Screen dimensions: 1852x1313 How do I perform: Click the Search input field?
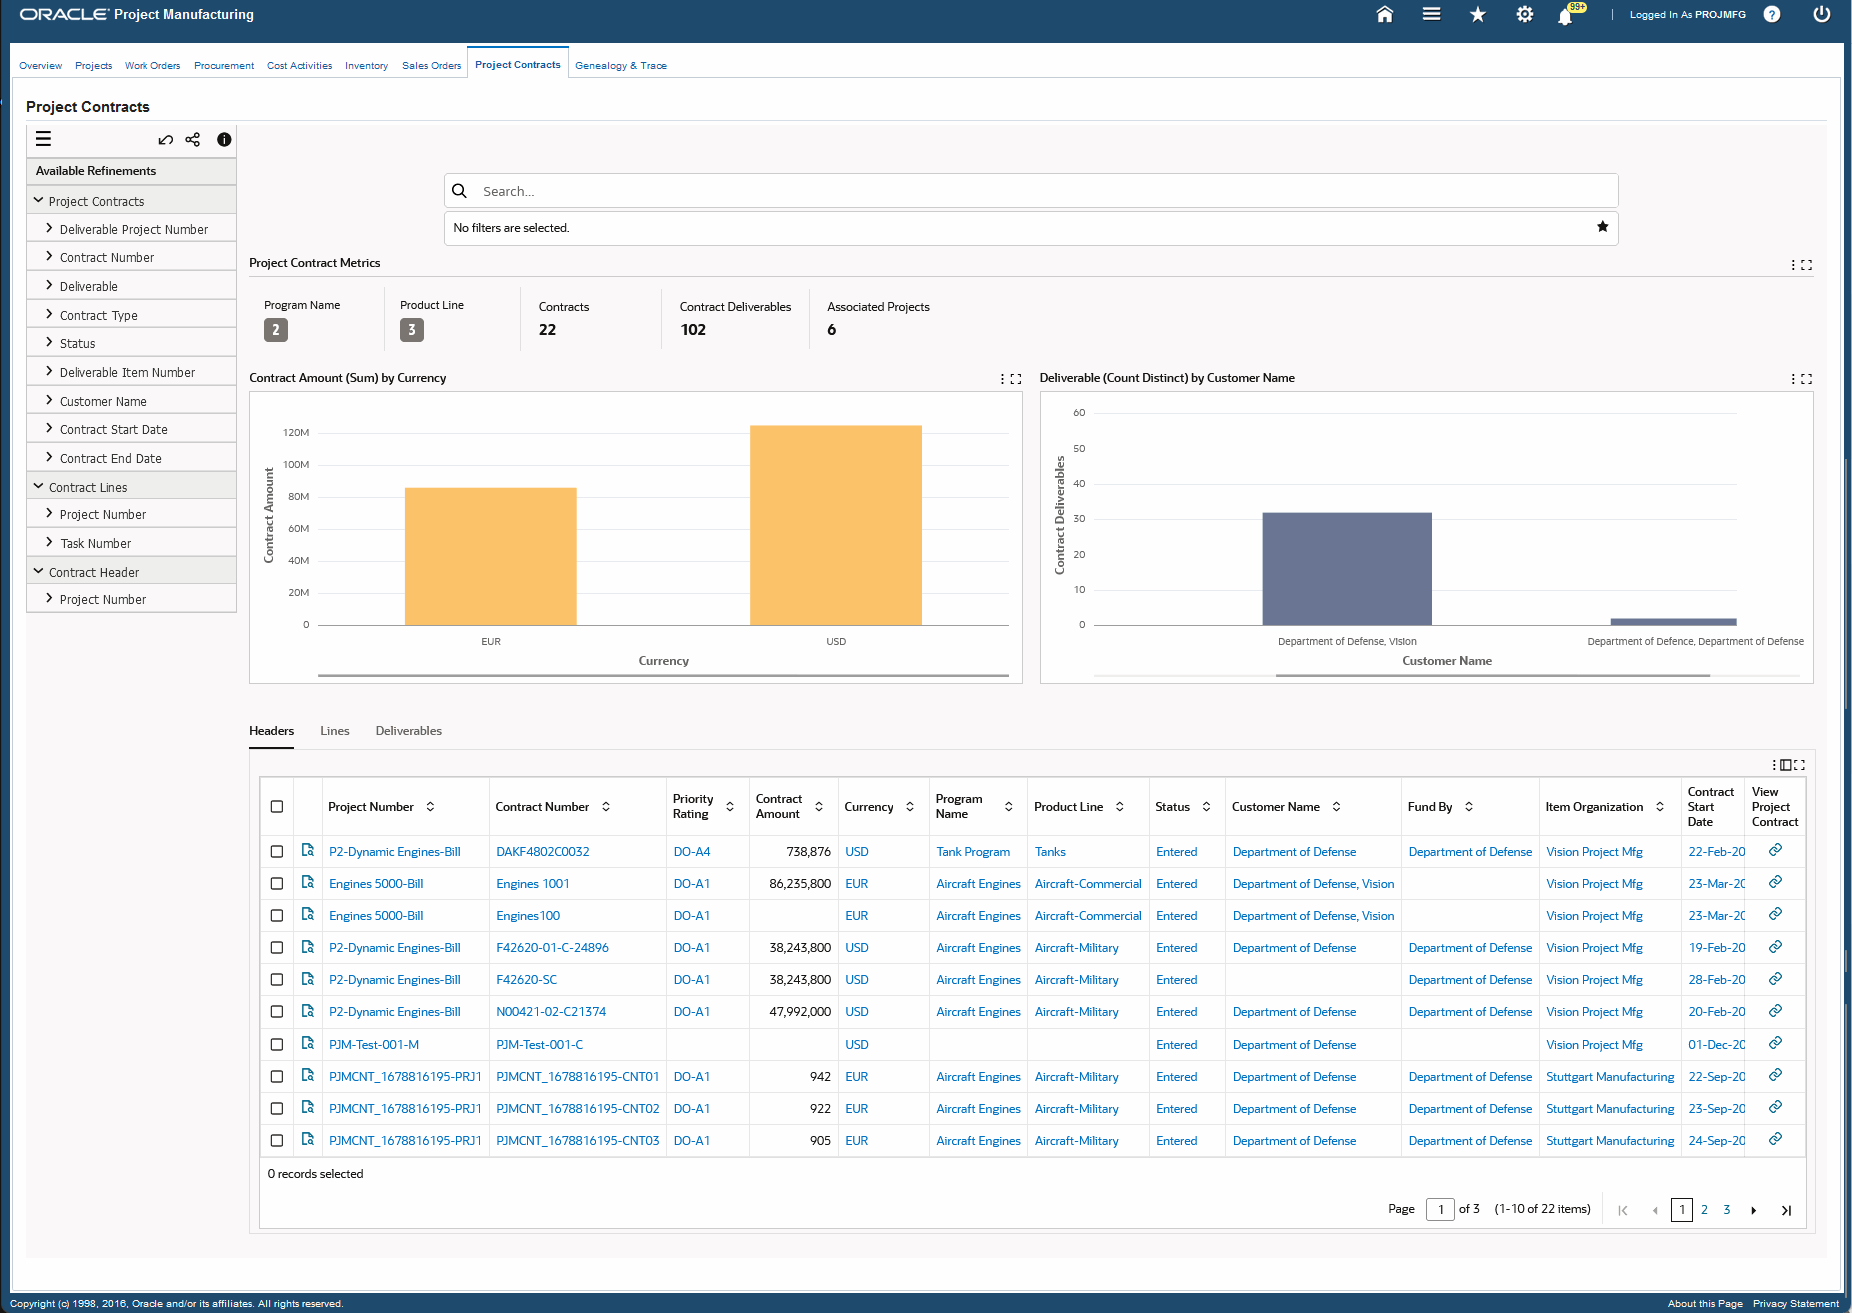[1031, 191]
